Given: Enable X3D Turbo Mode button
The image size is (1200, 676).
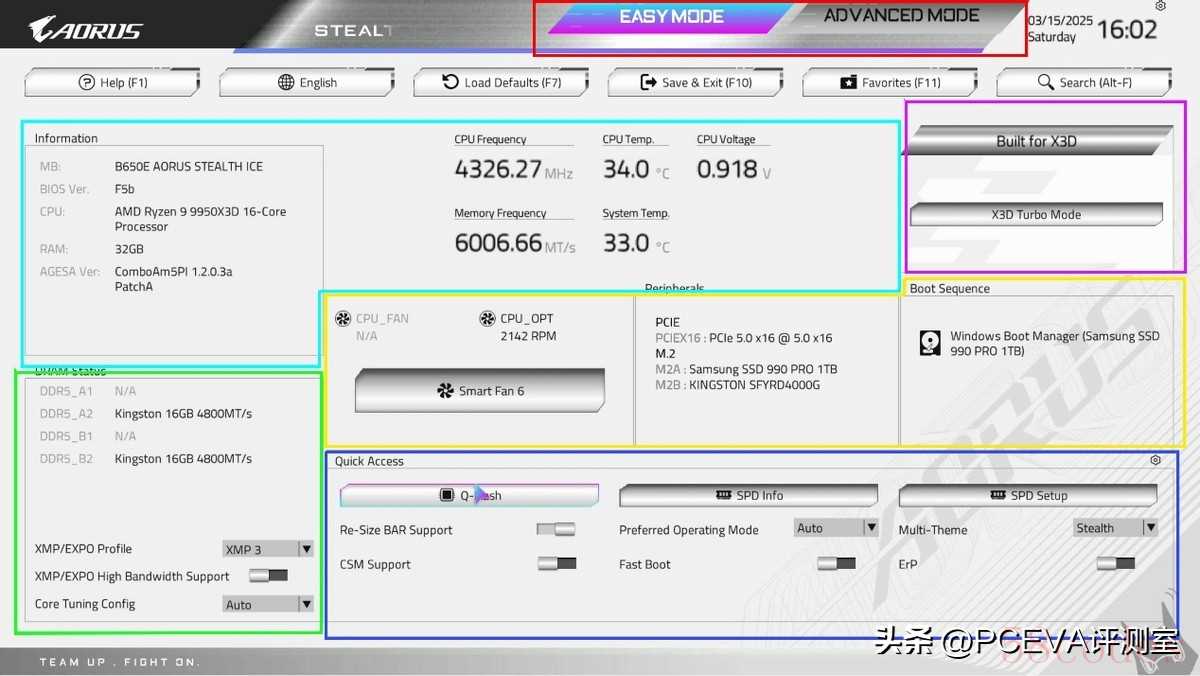Looking at the screenshot, I should [x=1036, y=214].
